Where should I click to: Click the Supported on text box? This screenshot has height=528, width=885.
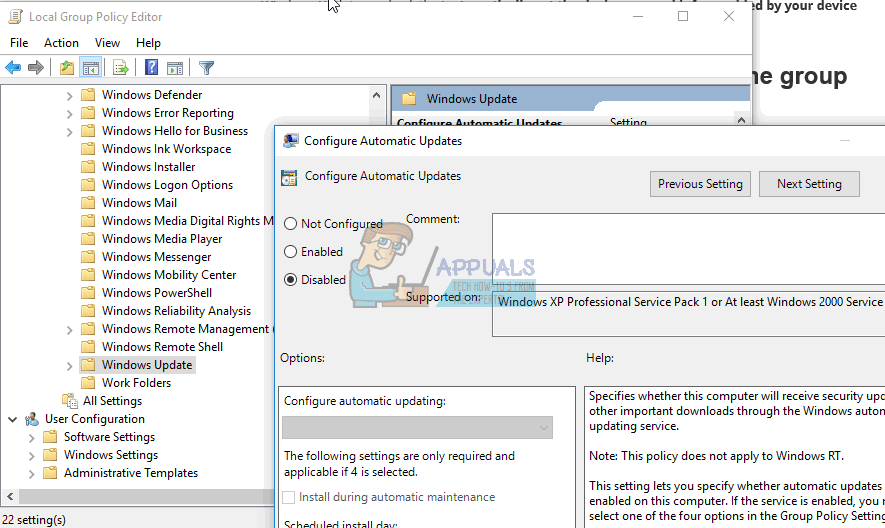689,314
